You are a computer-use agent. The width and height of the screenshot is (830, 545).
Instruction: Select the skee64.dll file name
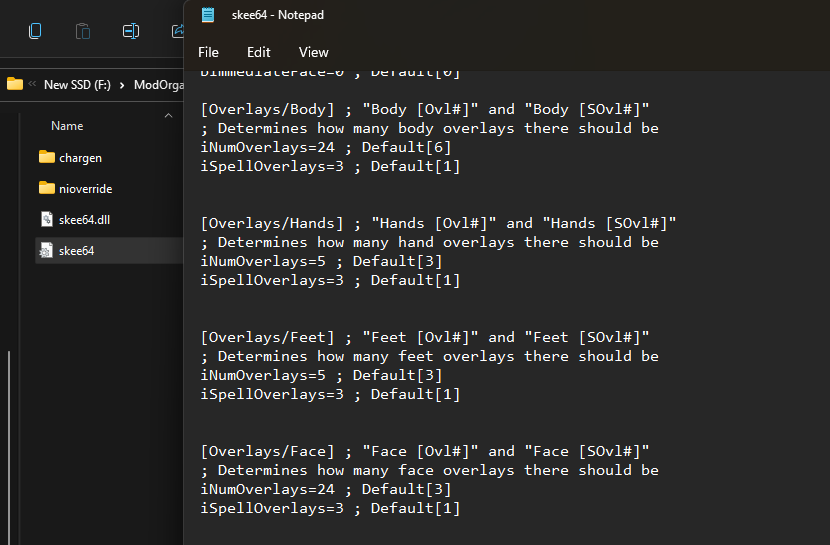(x=85, y=220)
